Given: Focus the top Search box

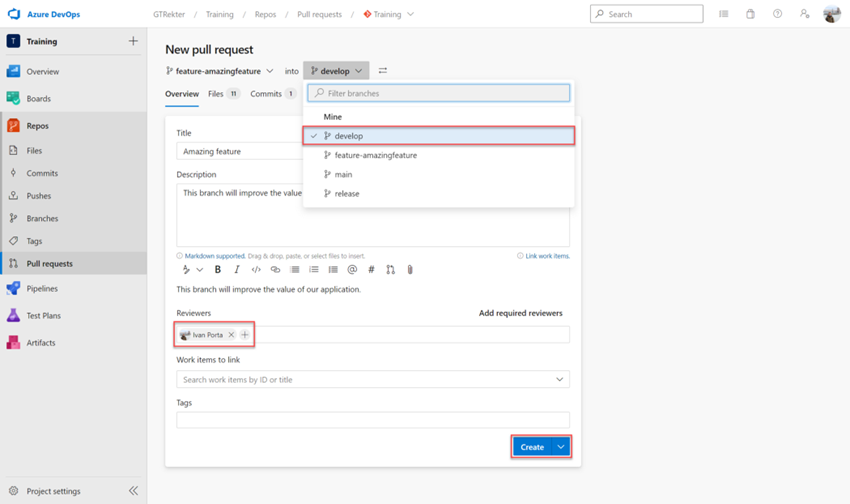Looking at the screenshot, I should (x=646, y=14).
